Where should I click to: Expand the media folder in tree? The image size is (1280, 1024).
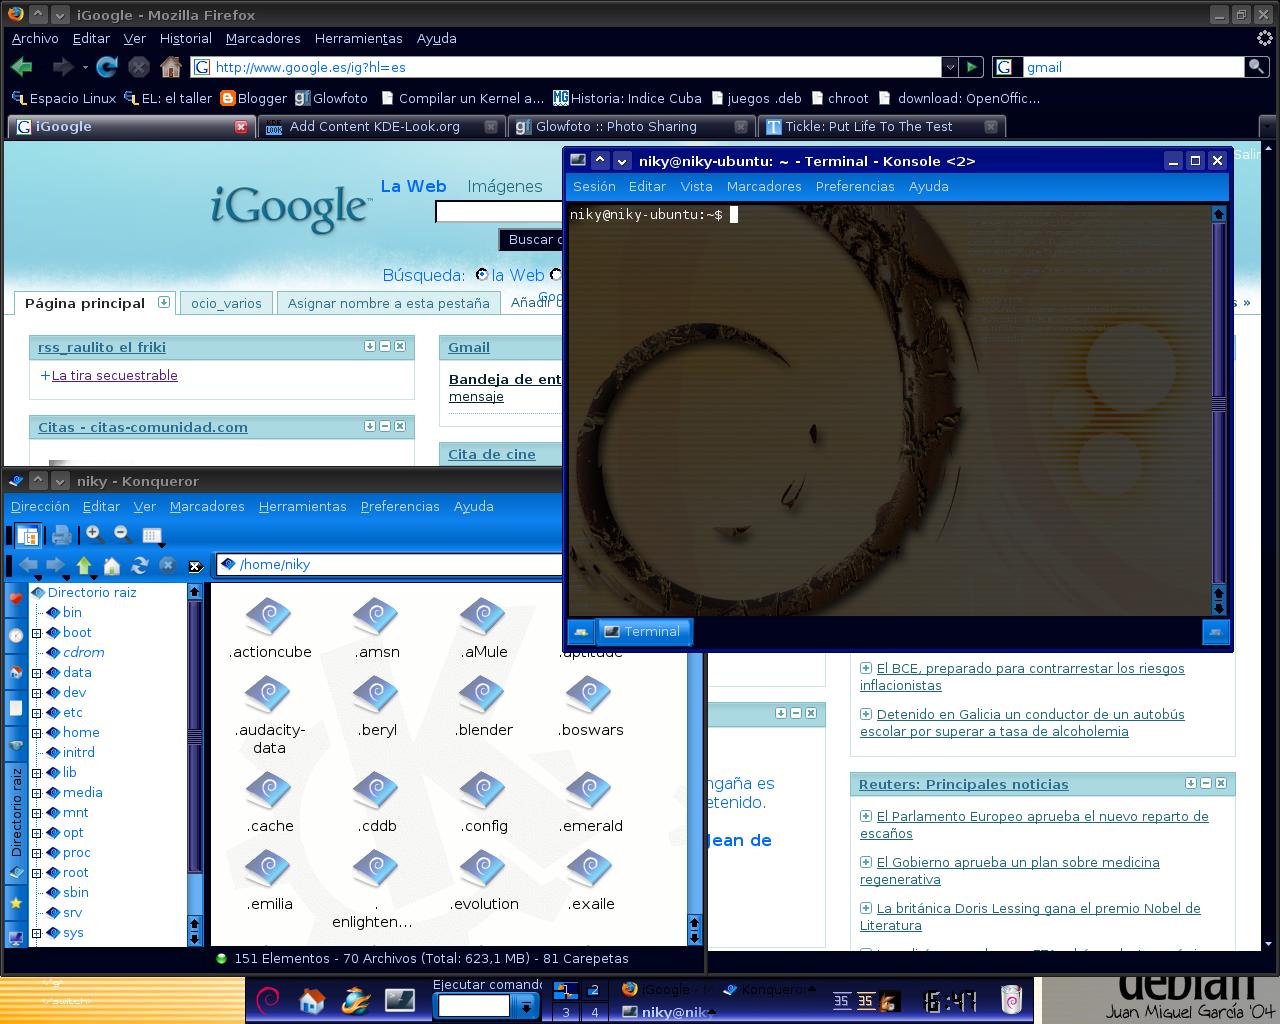[36, 793]
